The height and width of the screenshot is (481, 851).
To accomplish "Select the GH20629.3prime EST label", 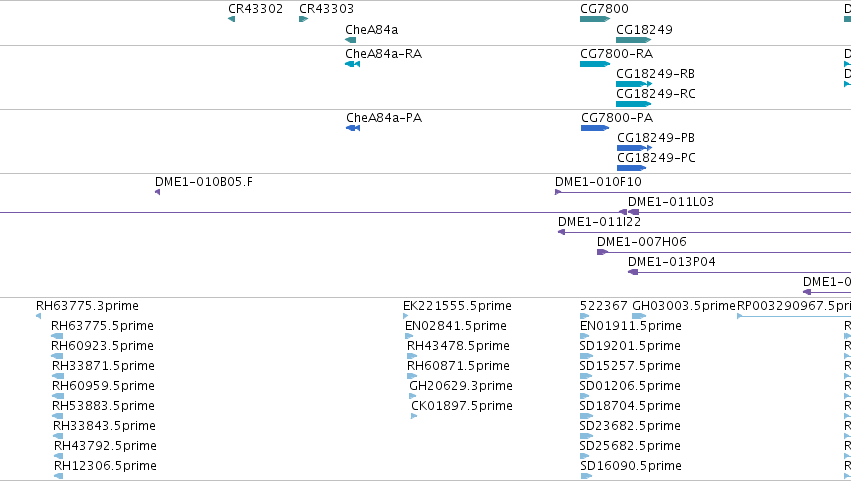I will [x=461, y=387].
